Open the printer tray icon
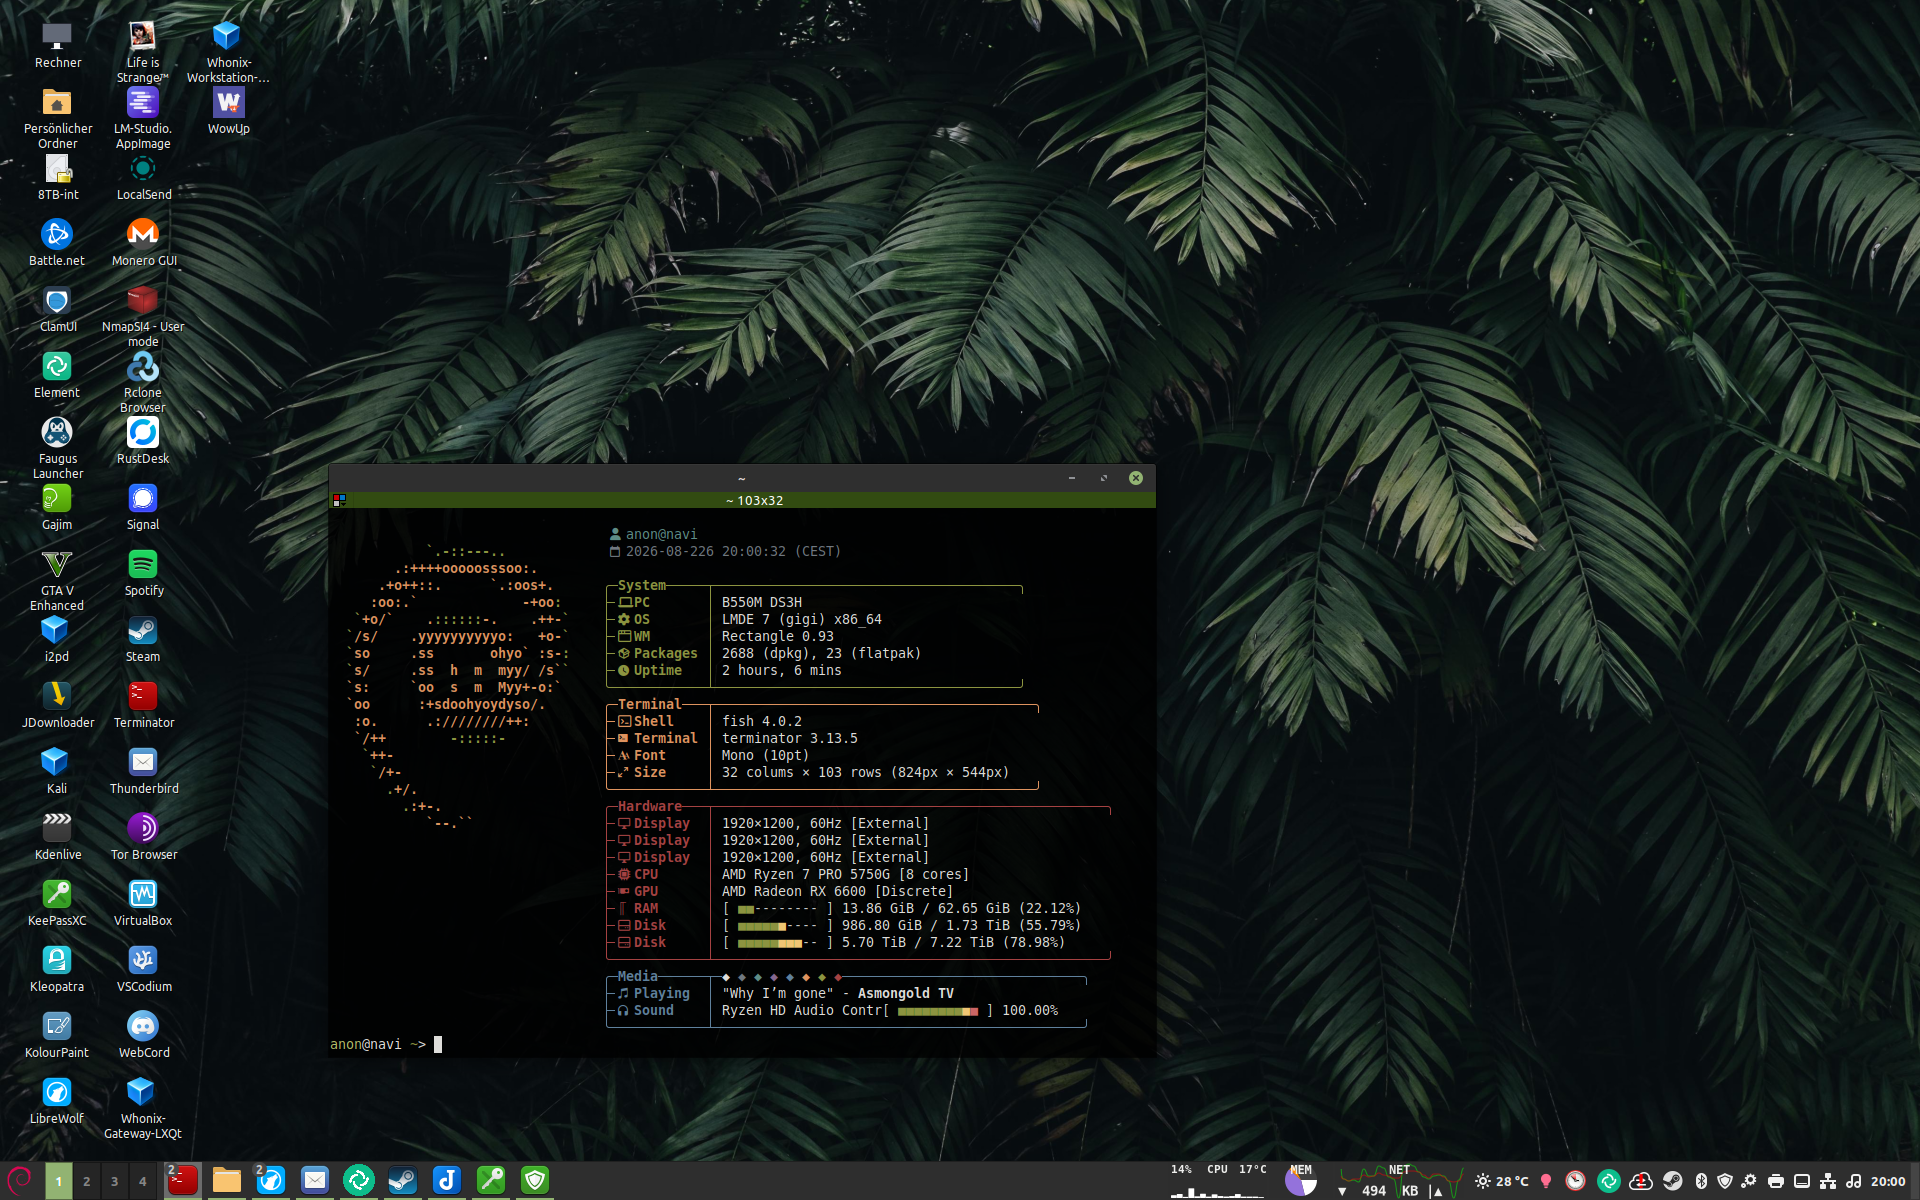The height and width of the screenshot is (1200, 1920). pyautogui.click(x=1776, y=1181)
